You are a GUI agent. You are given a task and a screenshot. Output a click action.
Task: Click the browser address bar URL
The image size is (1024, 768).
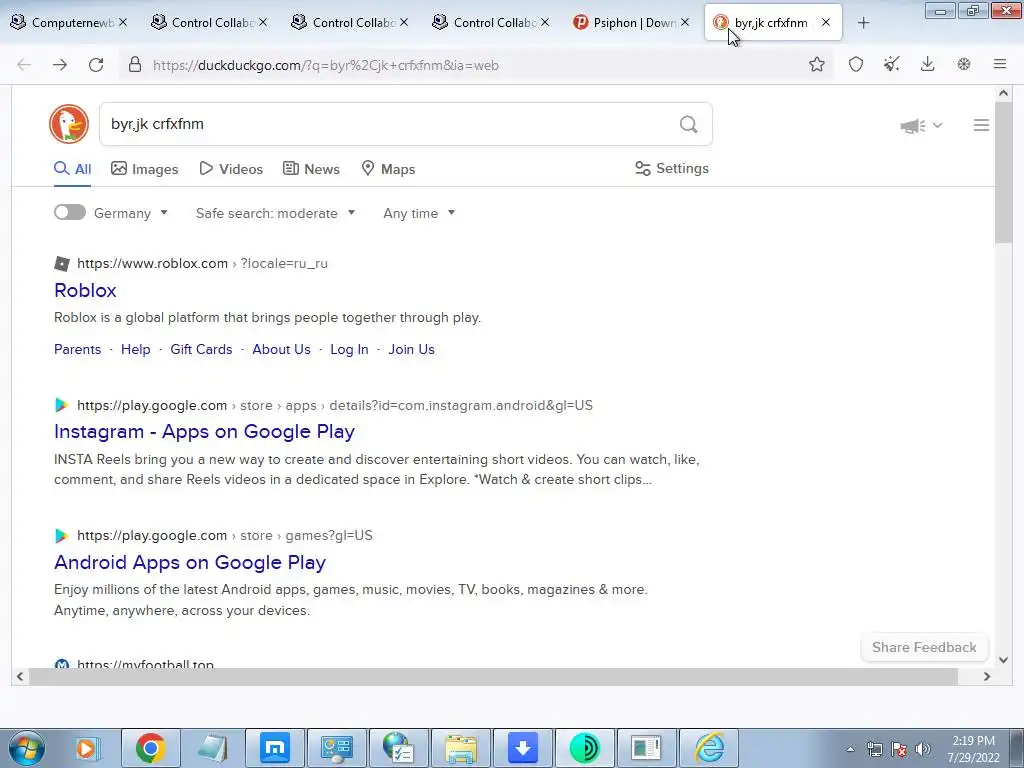point(325,65)
